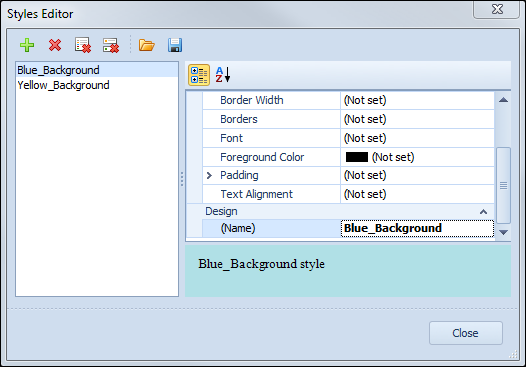Click scrollbar down arrow in property grid
Screen dimensions: 526x367
[x=503, y=232]
